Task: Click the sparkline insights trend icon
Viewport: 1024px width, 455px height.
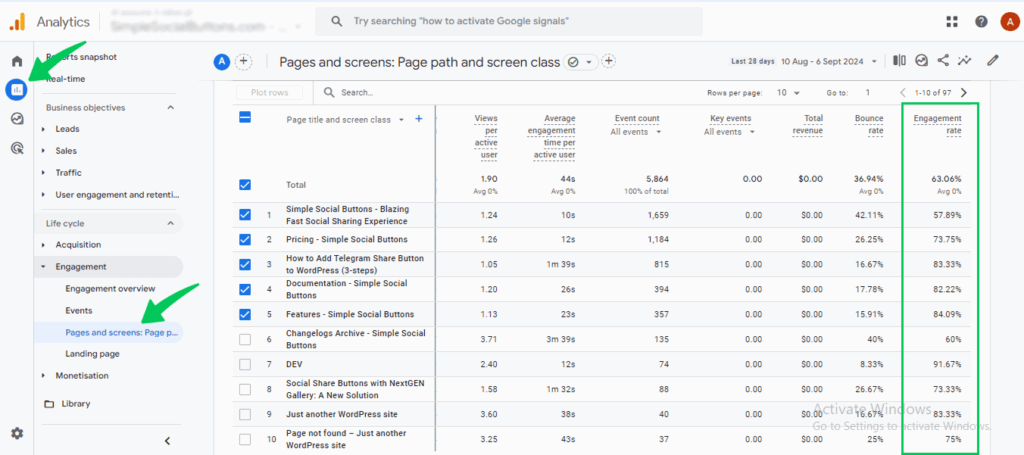Action: 965,61
